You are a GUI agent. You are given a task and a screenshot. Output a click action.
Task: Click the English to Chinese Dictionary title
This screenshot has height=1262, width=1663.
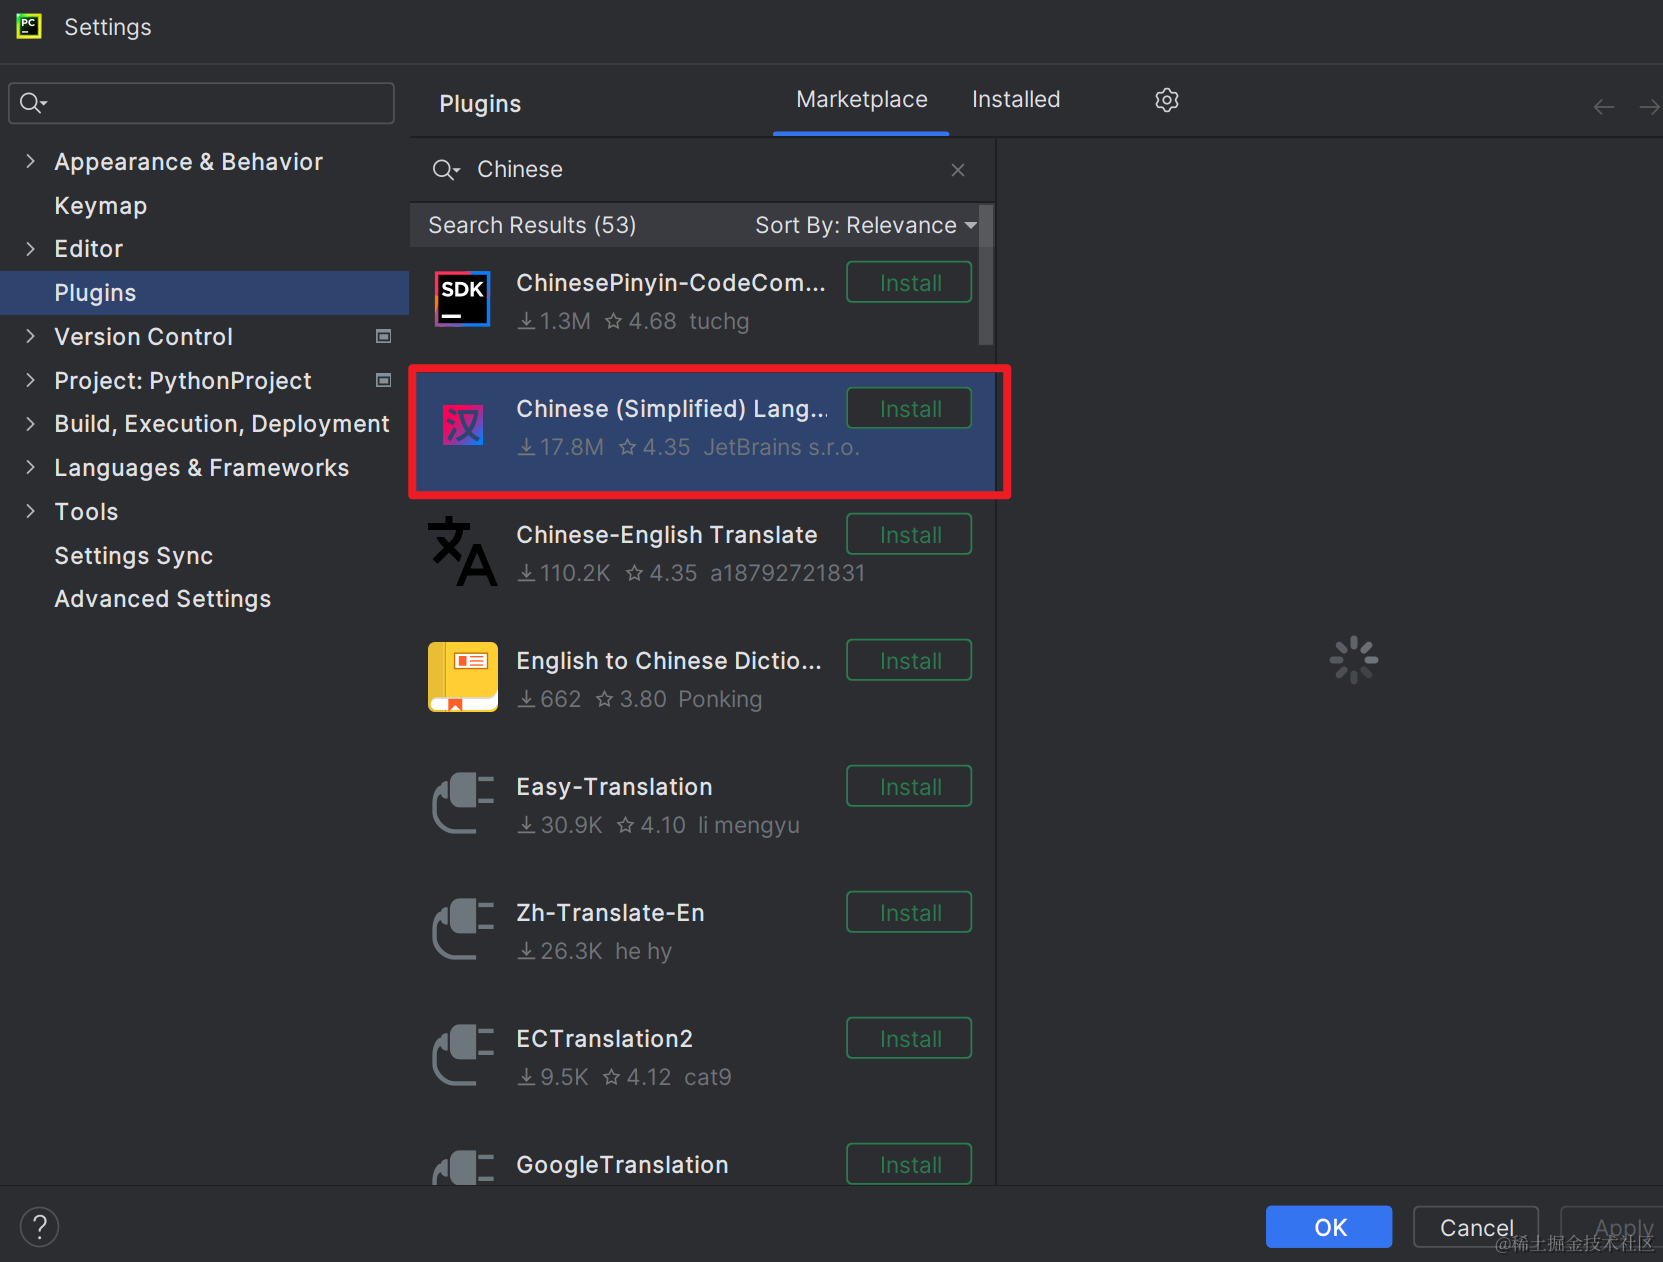(x=669, y=661)
